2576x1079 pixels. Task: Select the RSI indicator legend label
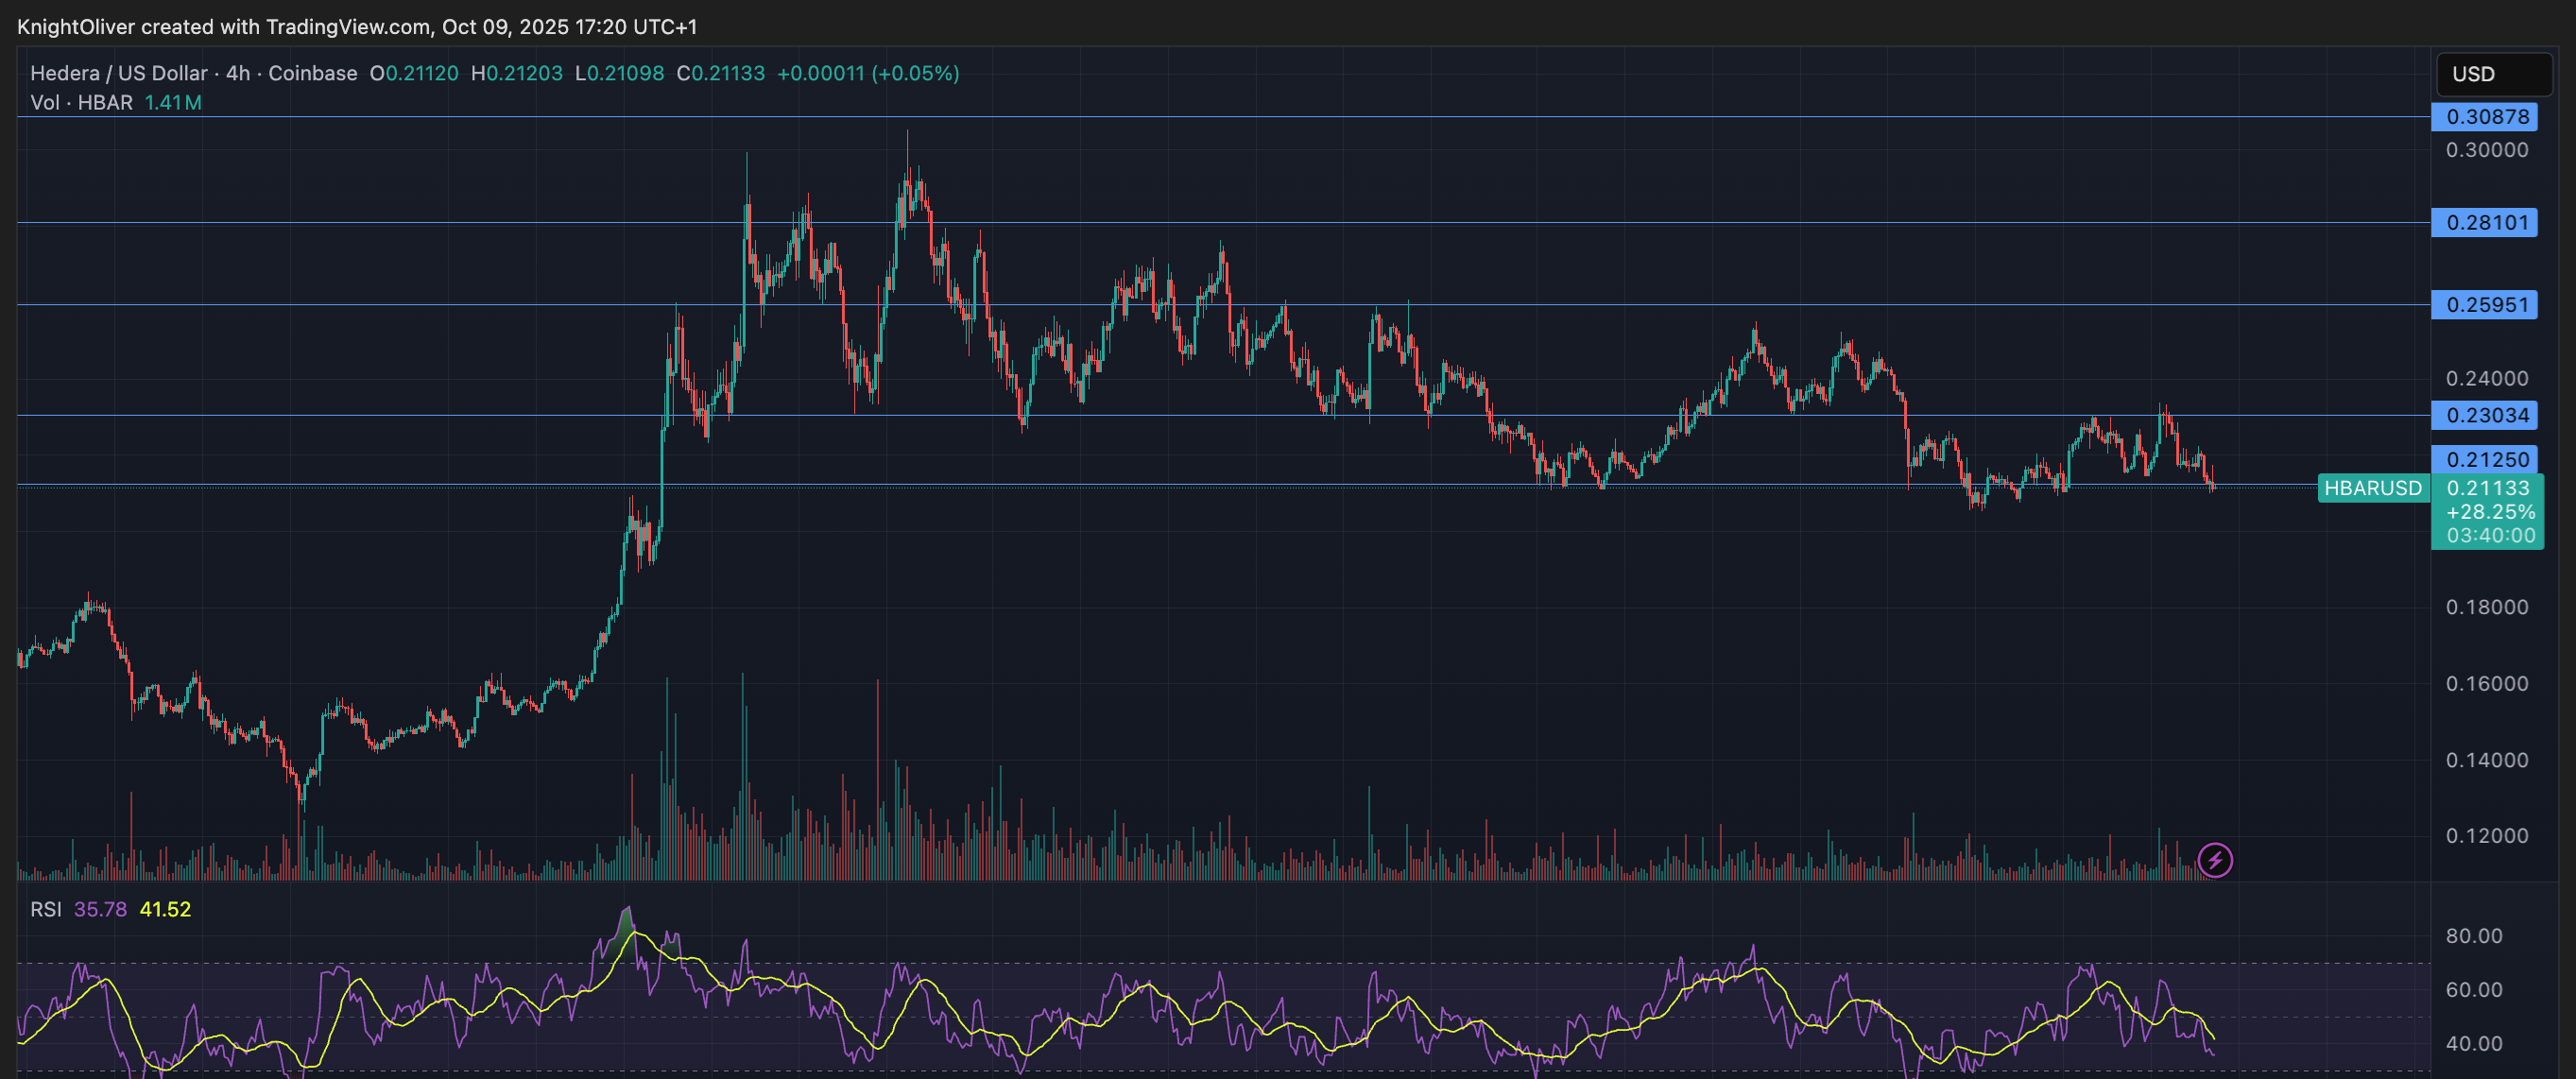tap(45, 909)
